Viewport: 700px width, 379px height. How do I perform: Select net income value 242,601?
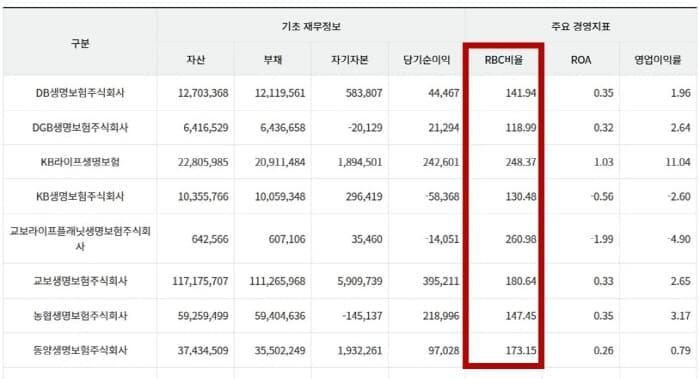coord(441,162)
